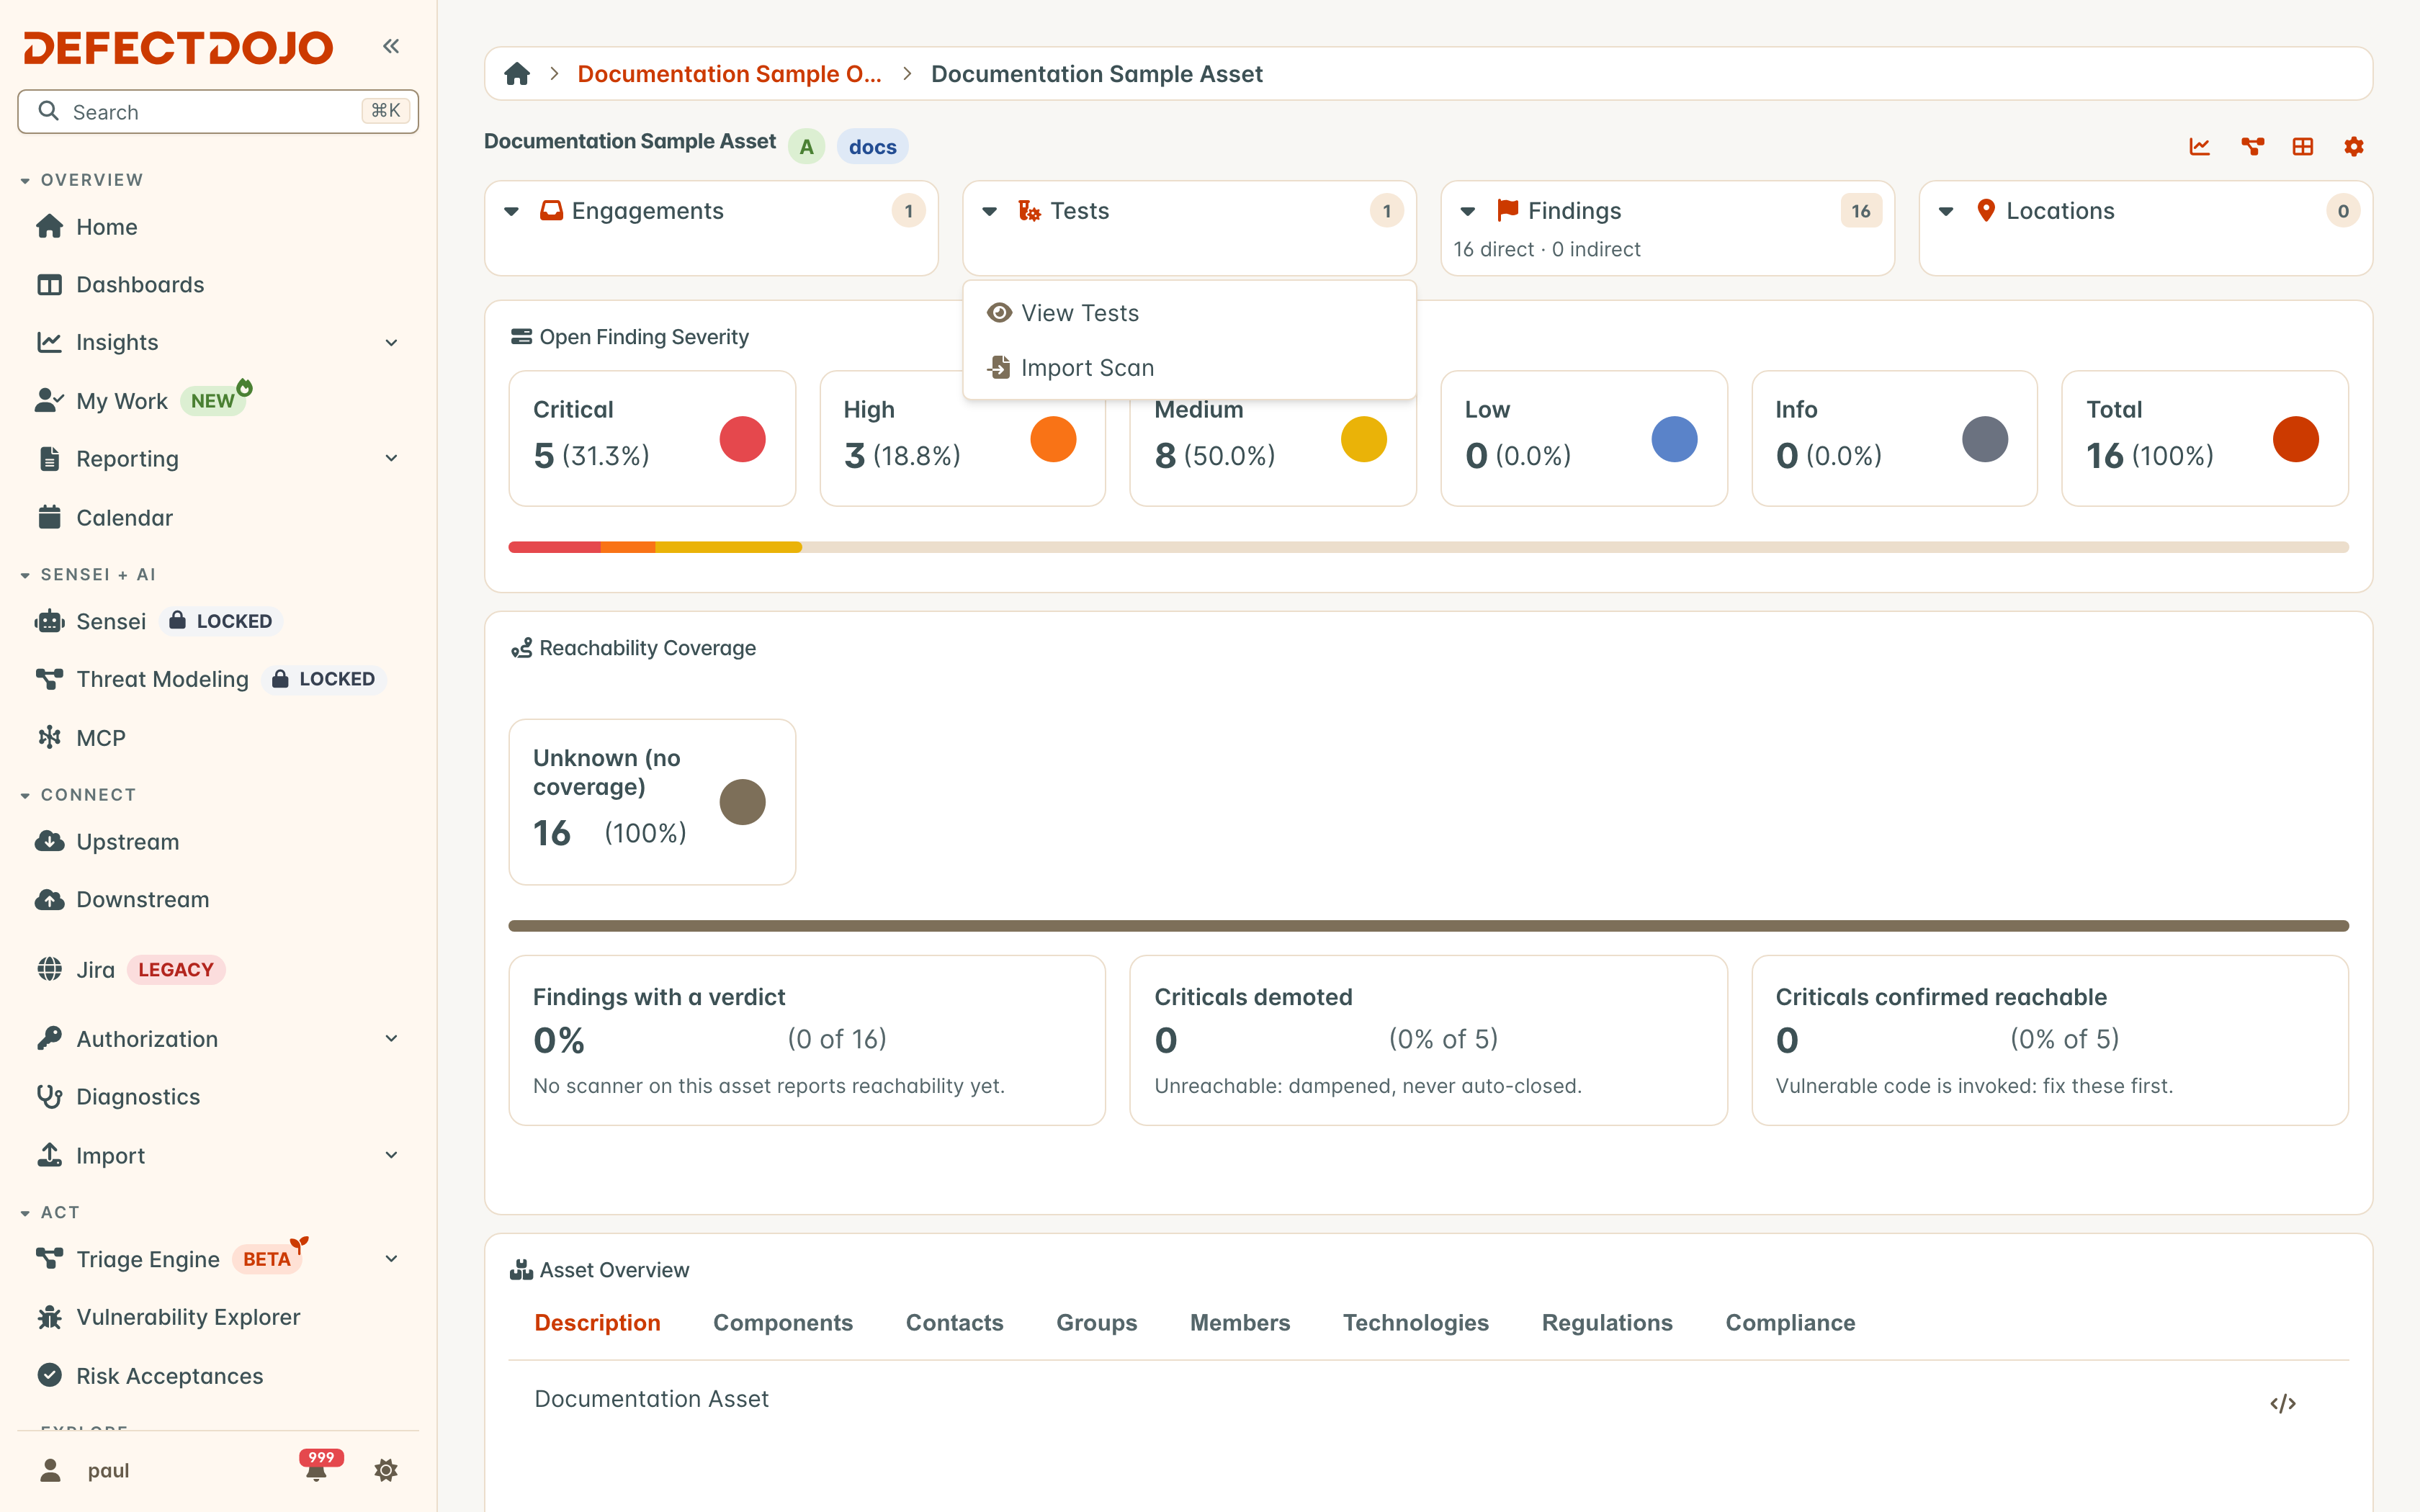Collapse the sidebar with the double-chevron icon
This screenshot has height=1512, width=2420.
391,46
